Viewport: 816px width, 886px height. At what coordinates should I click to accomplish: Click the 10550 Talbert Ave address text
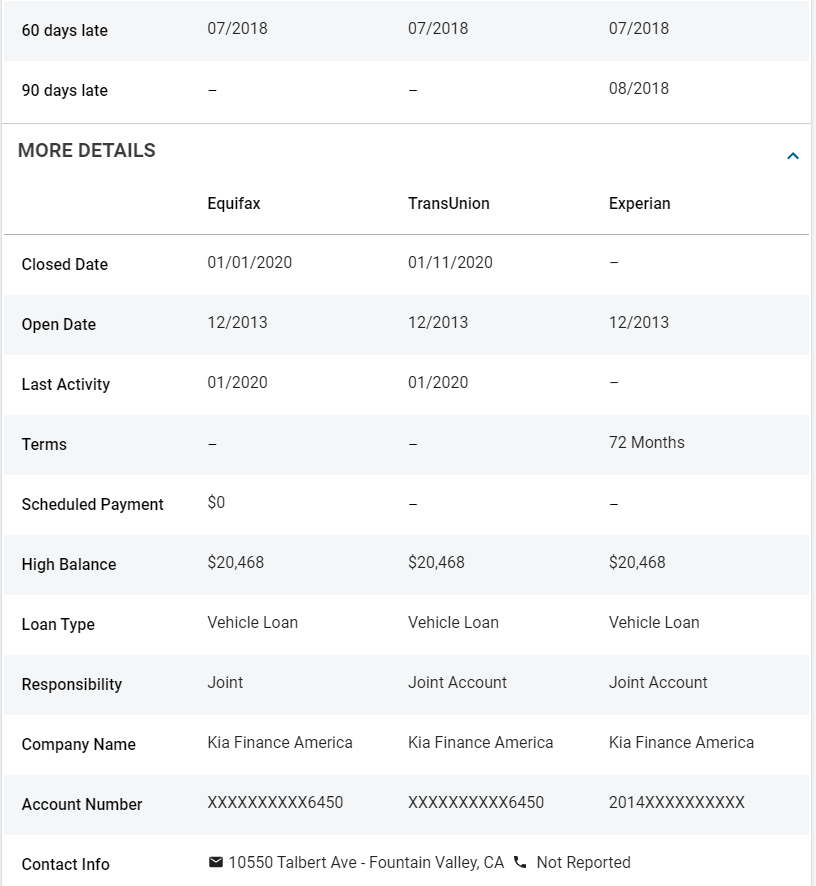[x=366, y=862]
